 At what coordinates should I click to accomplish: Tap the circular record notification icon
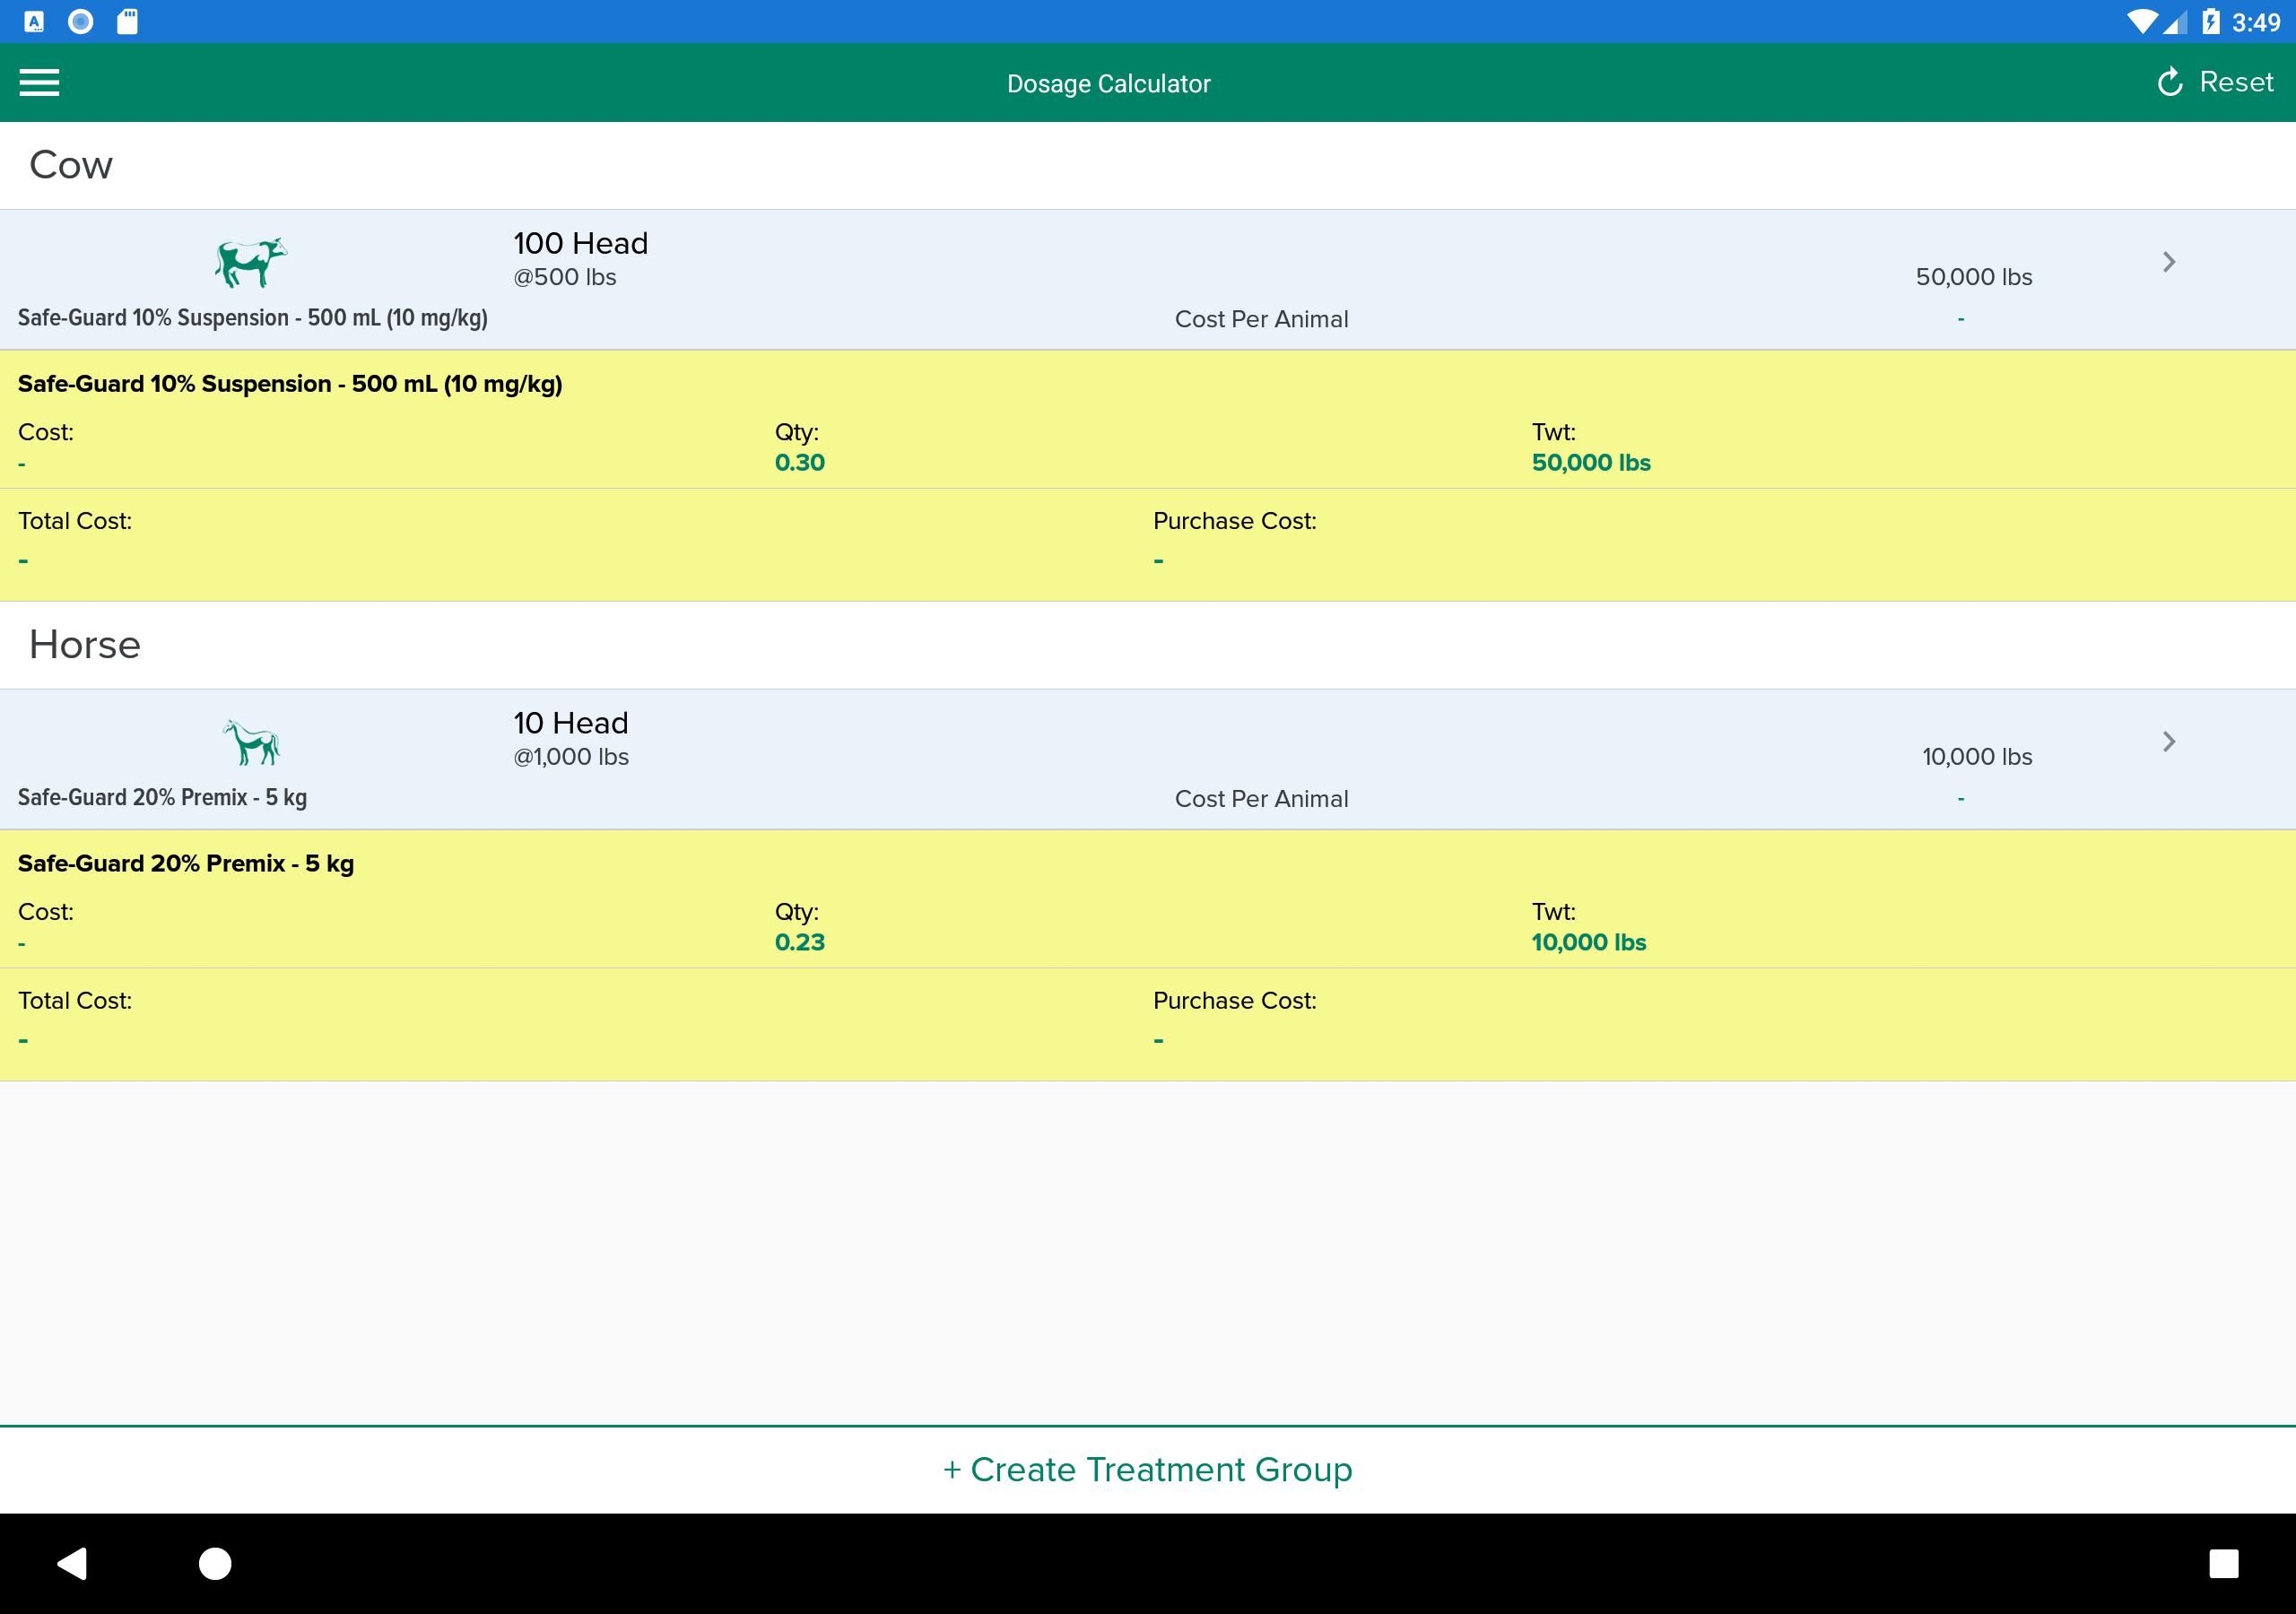(81, 22)
